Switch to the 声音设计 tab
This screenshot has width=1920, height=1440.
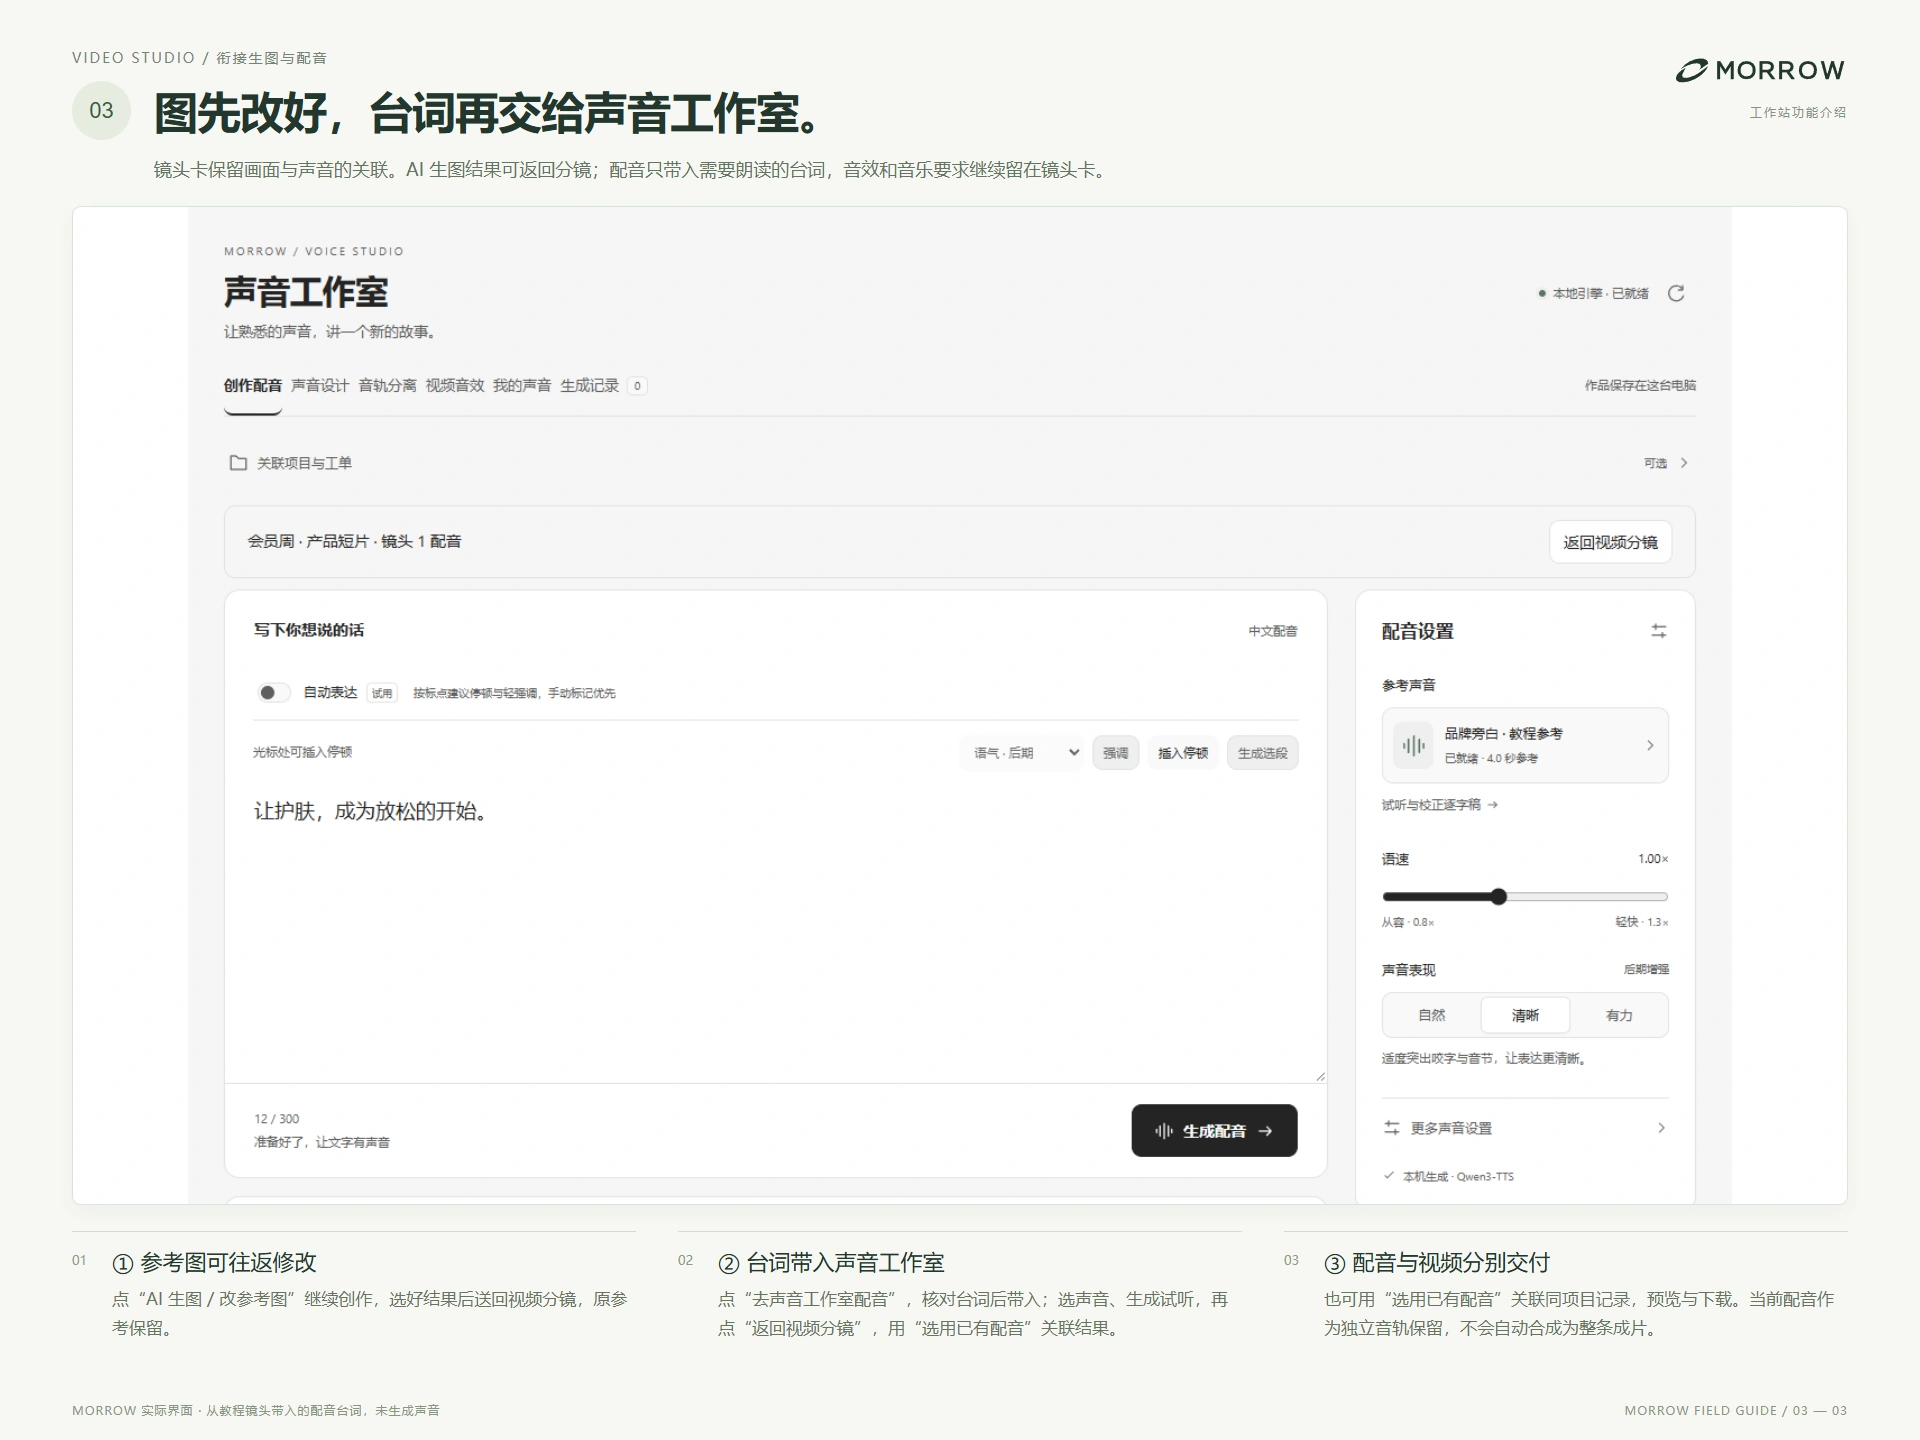pos(320,386)
